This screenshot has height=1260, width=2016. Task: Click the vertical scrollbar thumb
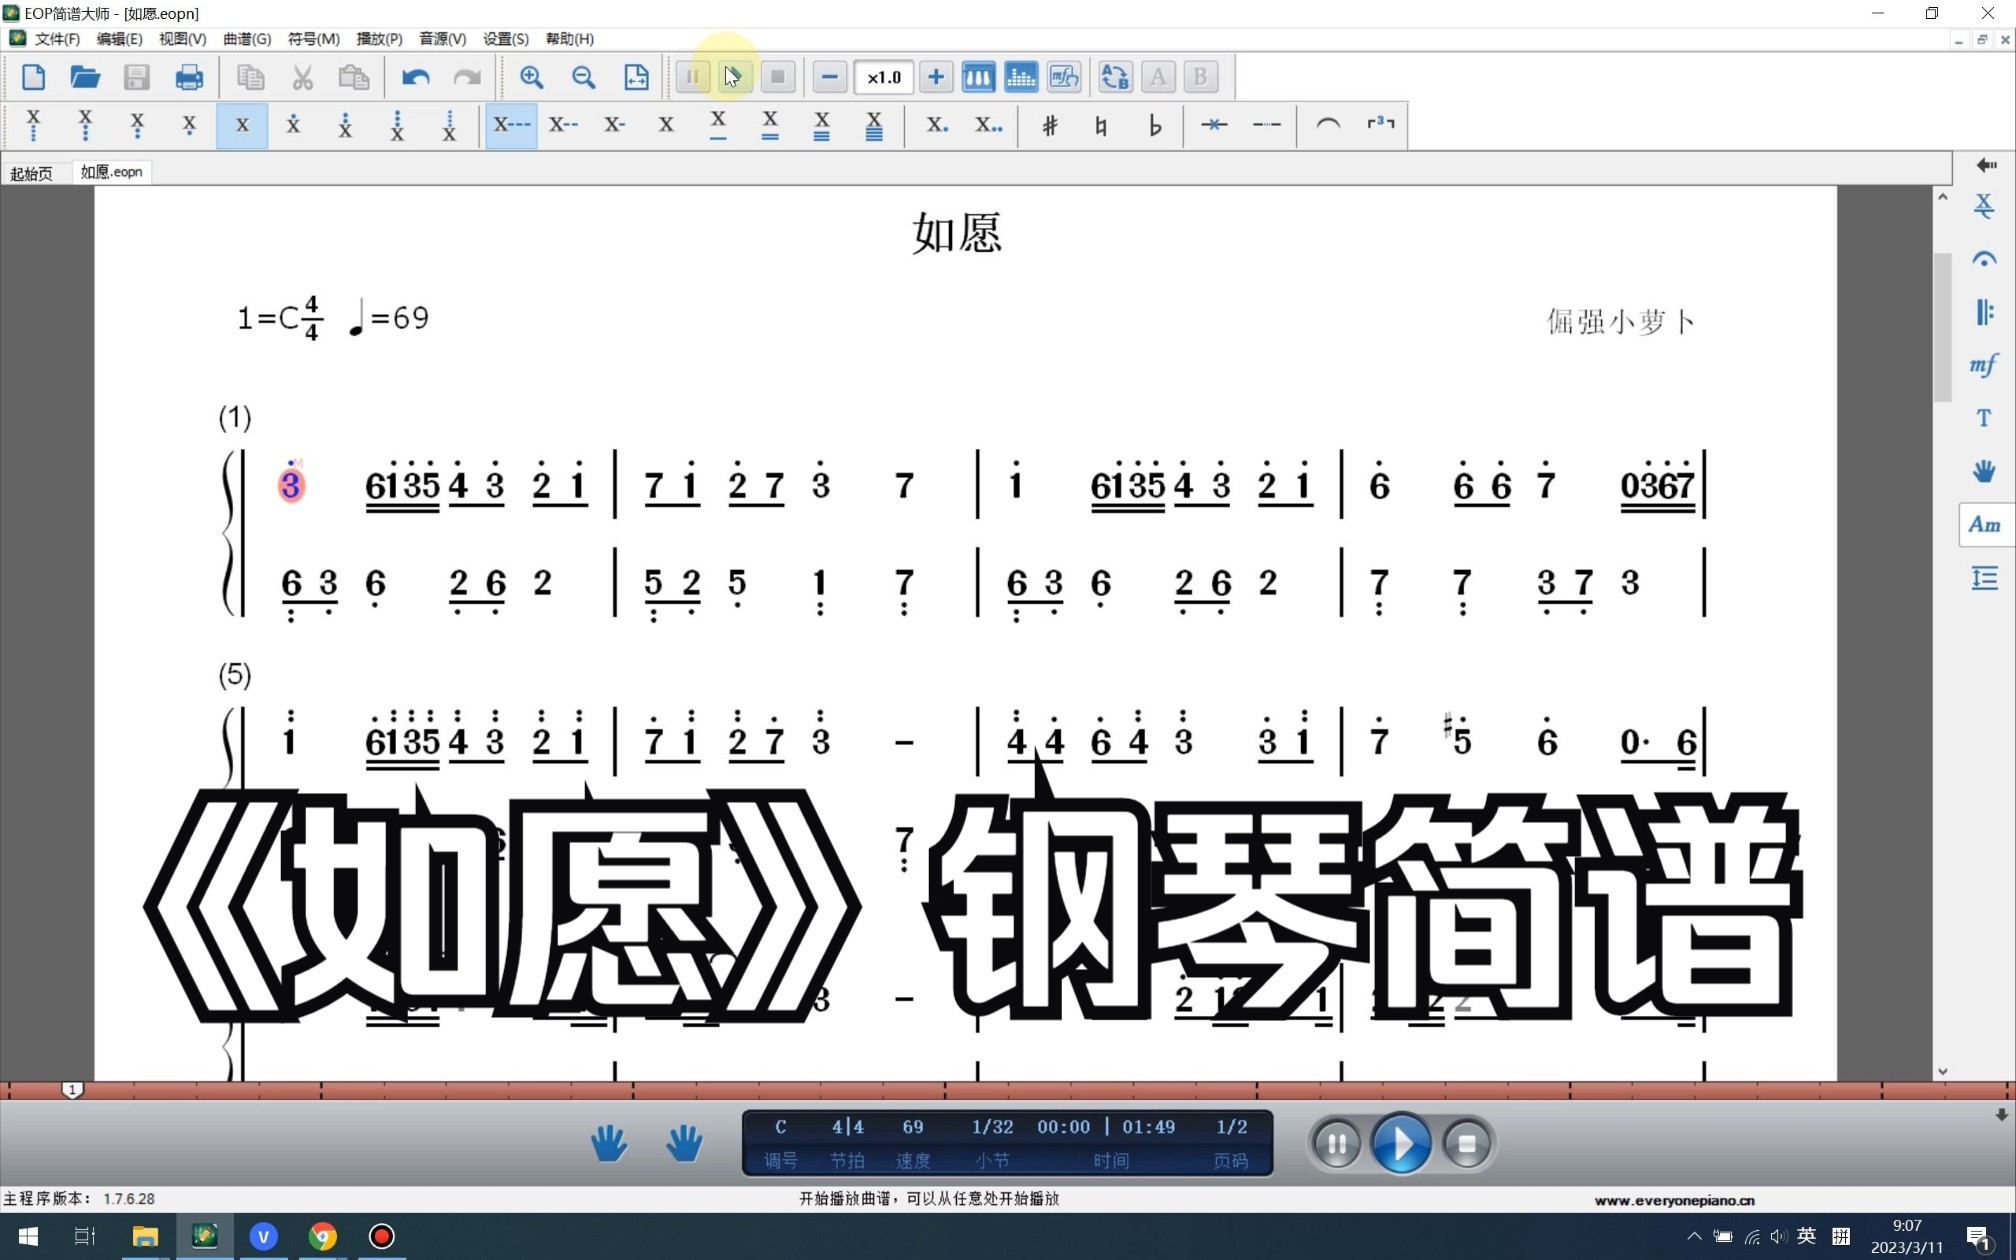pyautogui.click(x=1943, y=328)
